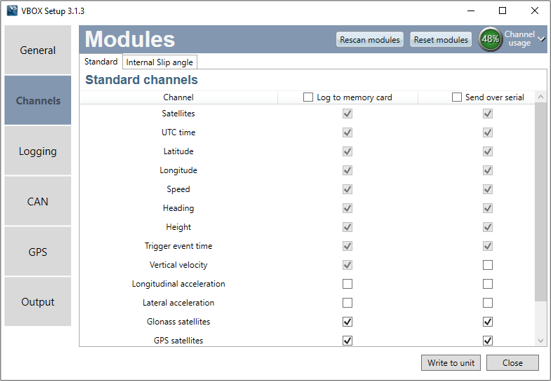Select the Longitudinal acceleration channel name

click(178, 284)
